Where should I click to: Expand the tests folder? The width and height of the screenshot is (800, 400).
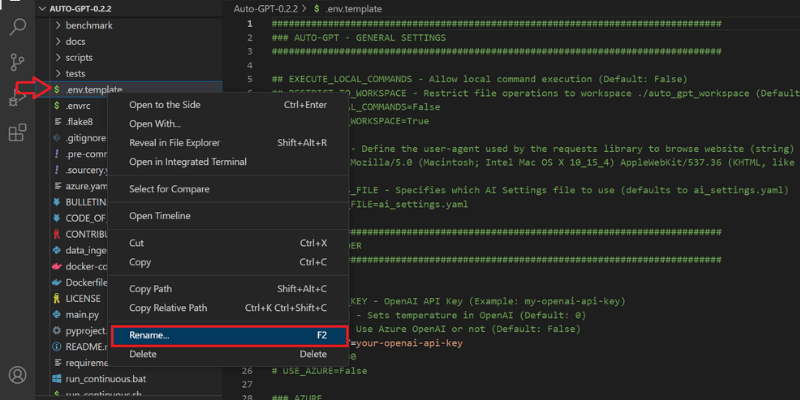(58, 73)
